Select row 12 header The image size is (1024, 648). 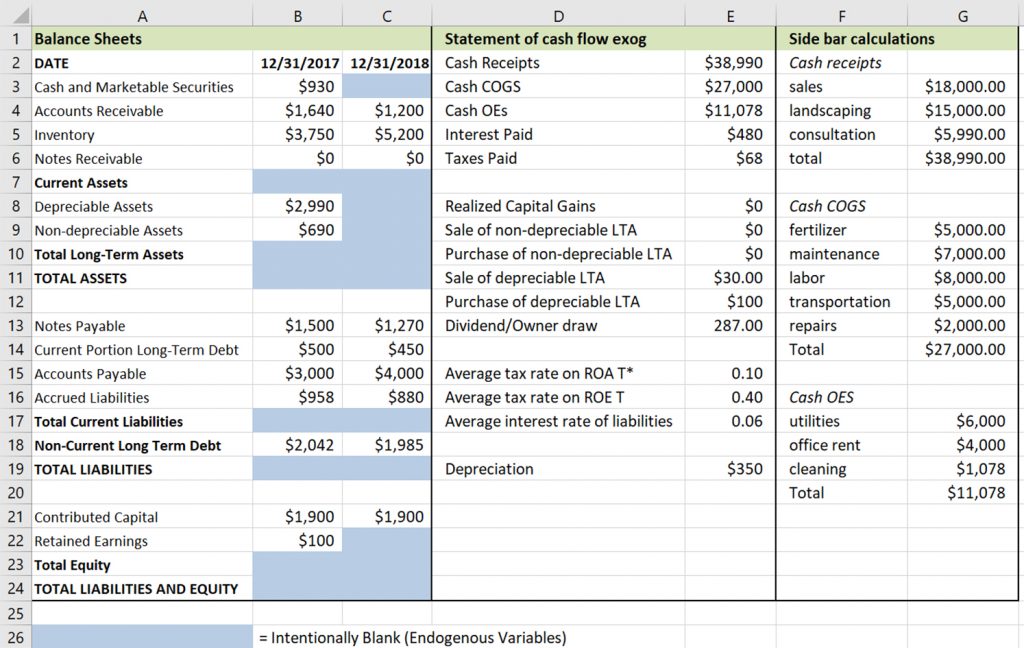[15, 302]
